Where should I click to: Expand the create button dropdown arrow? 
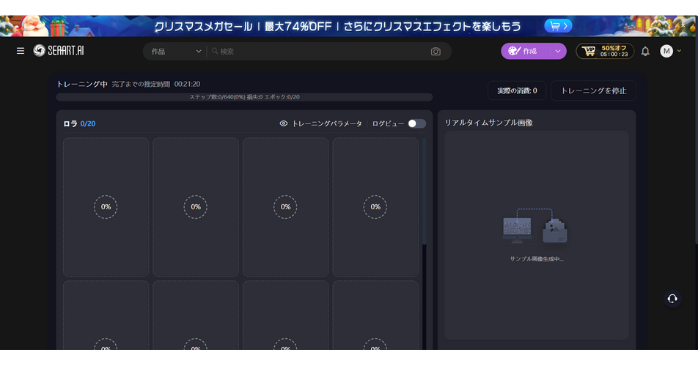point(558,51)
